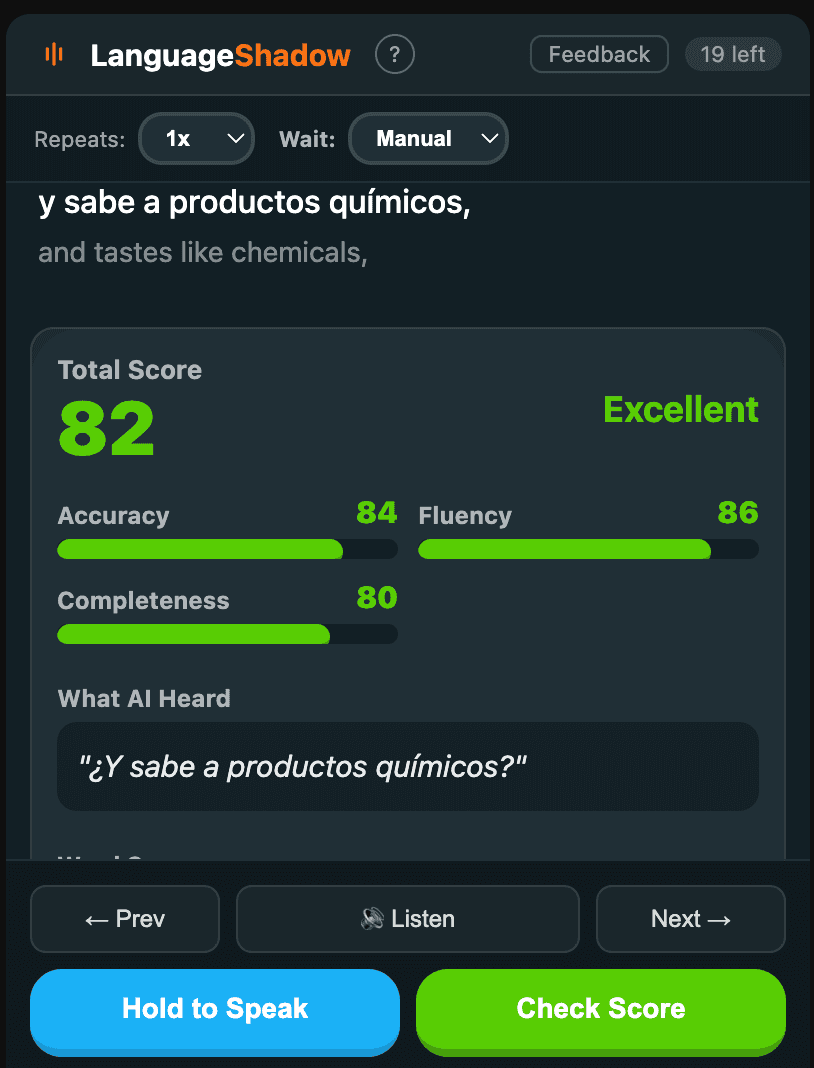814x1068 pixels.
Task: Go to the previous phrase with Prev
Action: click(x=124, y=918)
